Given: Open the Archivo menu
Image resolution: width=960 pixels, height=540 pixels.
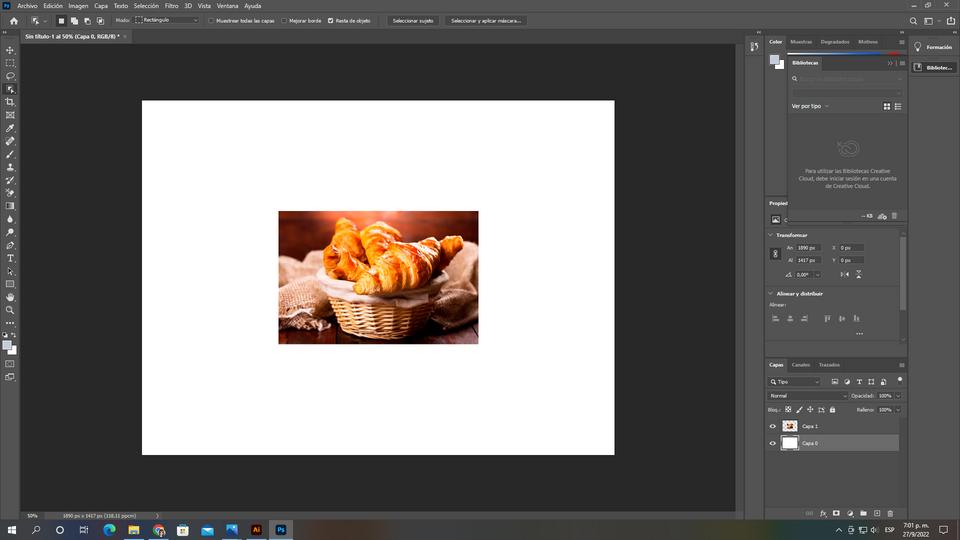Looking at the screenshot, I should tap(27, 6).
